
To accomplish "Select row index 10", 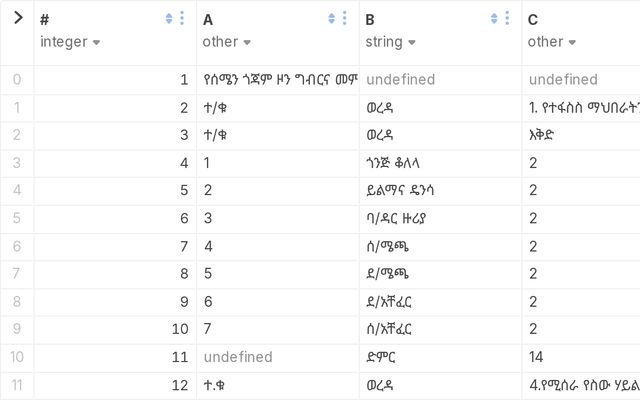I will click(16, 357).
